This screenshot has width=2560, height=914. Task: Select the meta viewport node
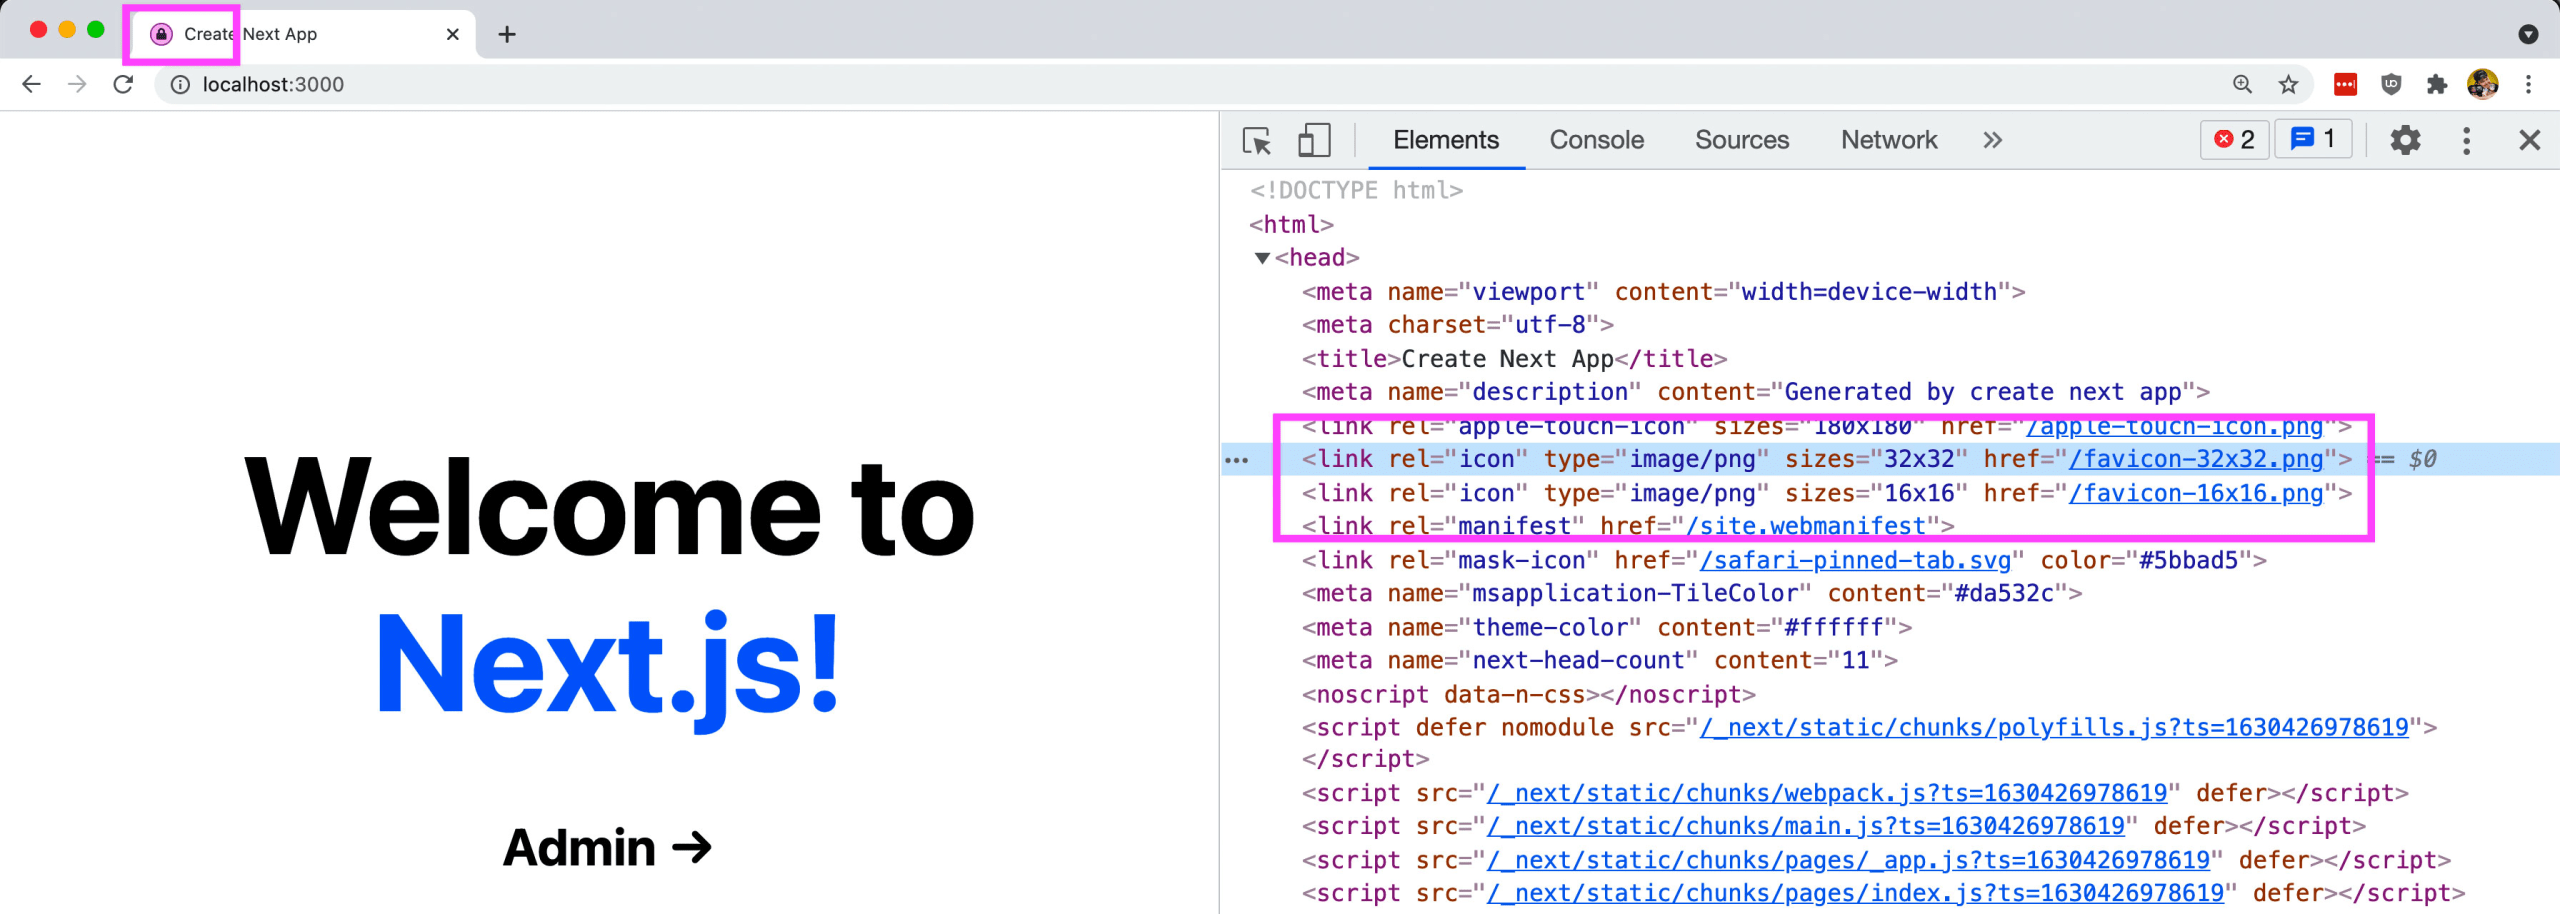pos(1663,292)
